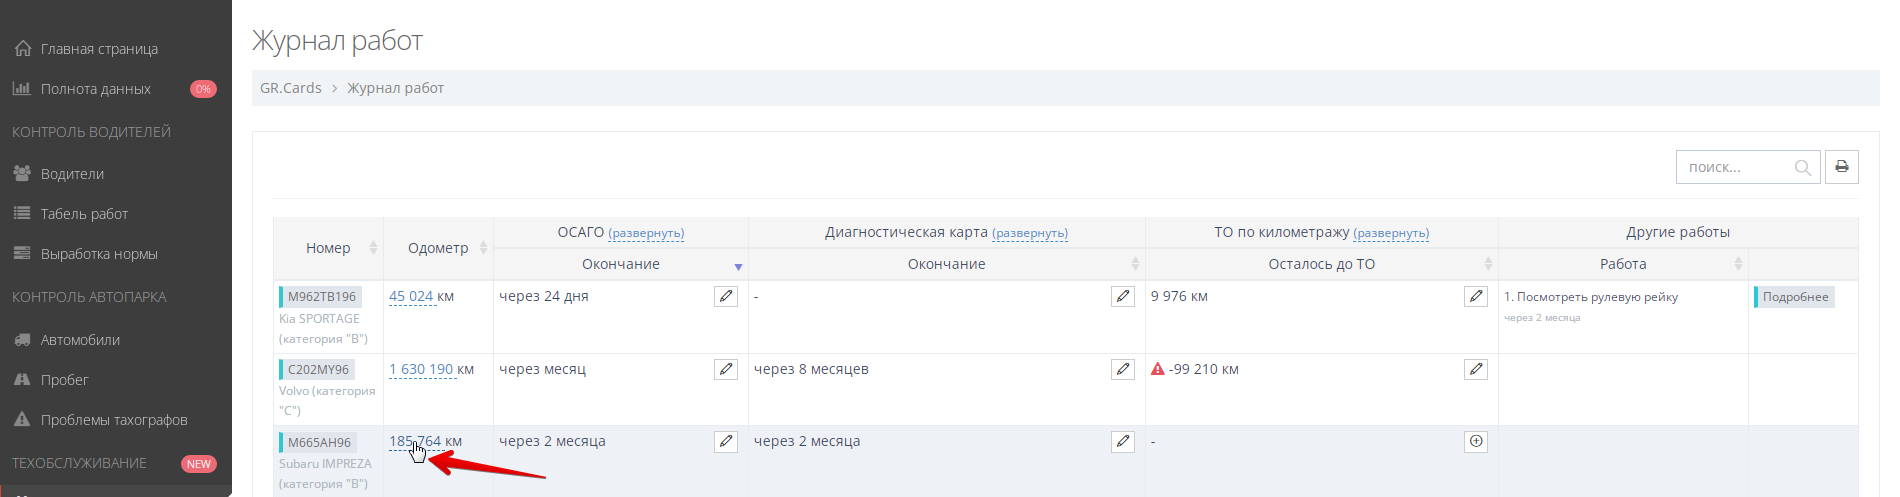Edit diagnostic card for Kia SPORTAGE row
This screenshot has height=497, width=1900.
[1123, 297]
